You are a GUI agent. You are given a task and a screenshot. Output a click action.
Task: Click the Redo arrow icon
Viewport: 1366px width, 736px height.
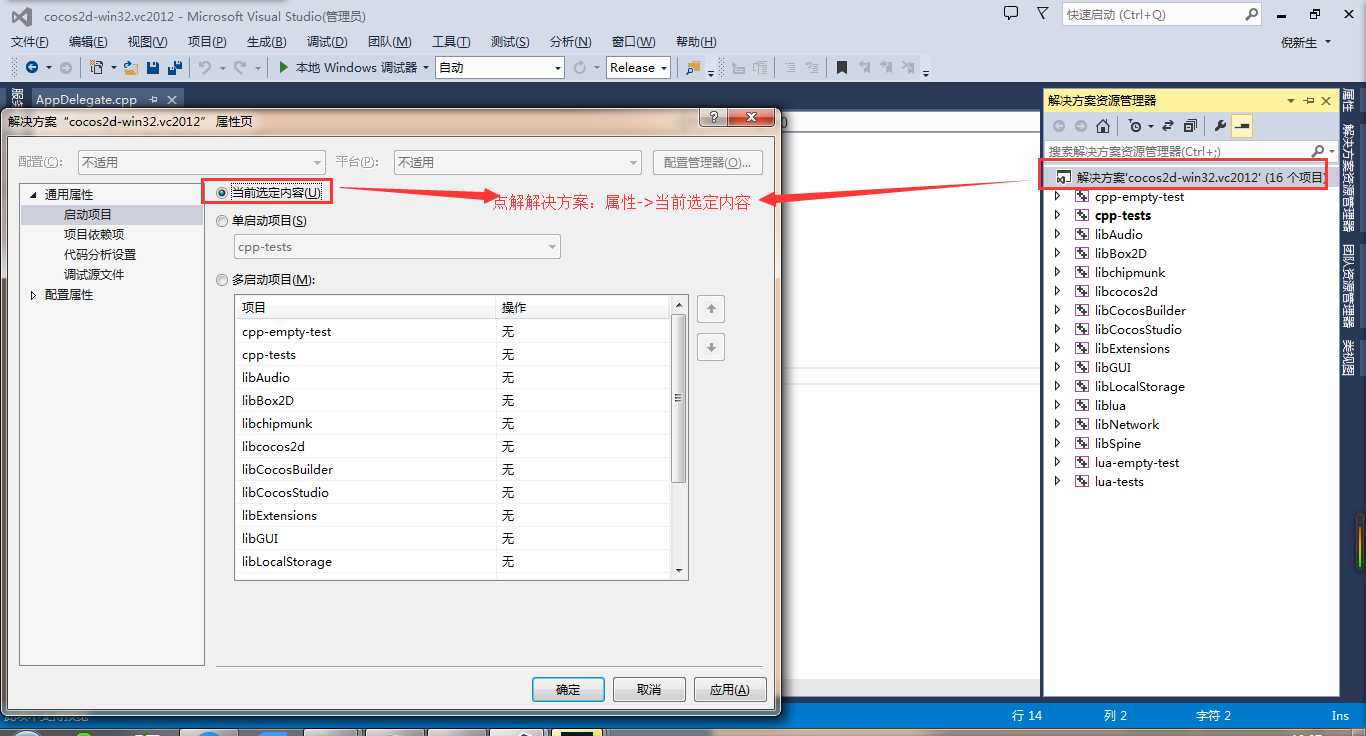[x=240, y=68]
